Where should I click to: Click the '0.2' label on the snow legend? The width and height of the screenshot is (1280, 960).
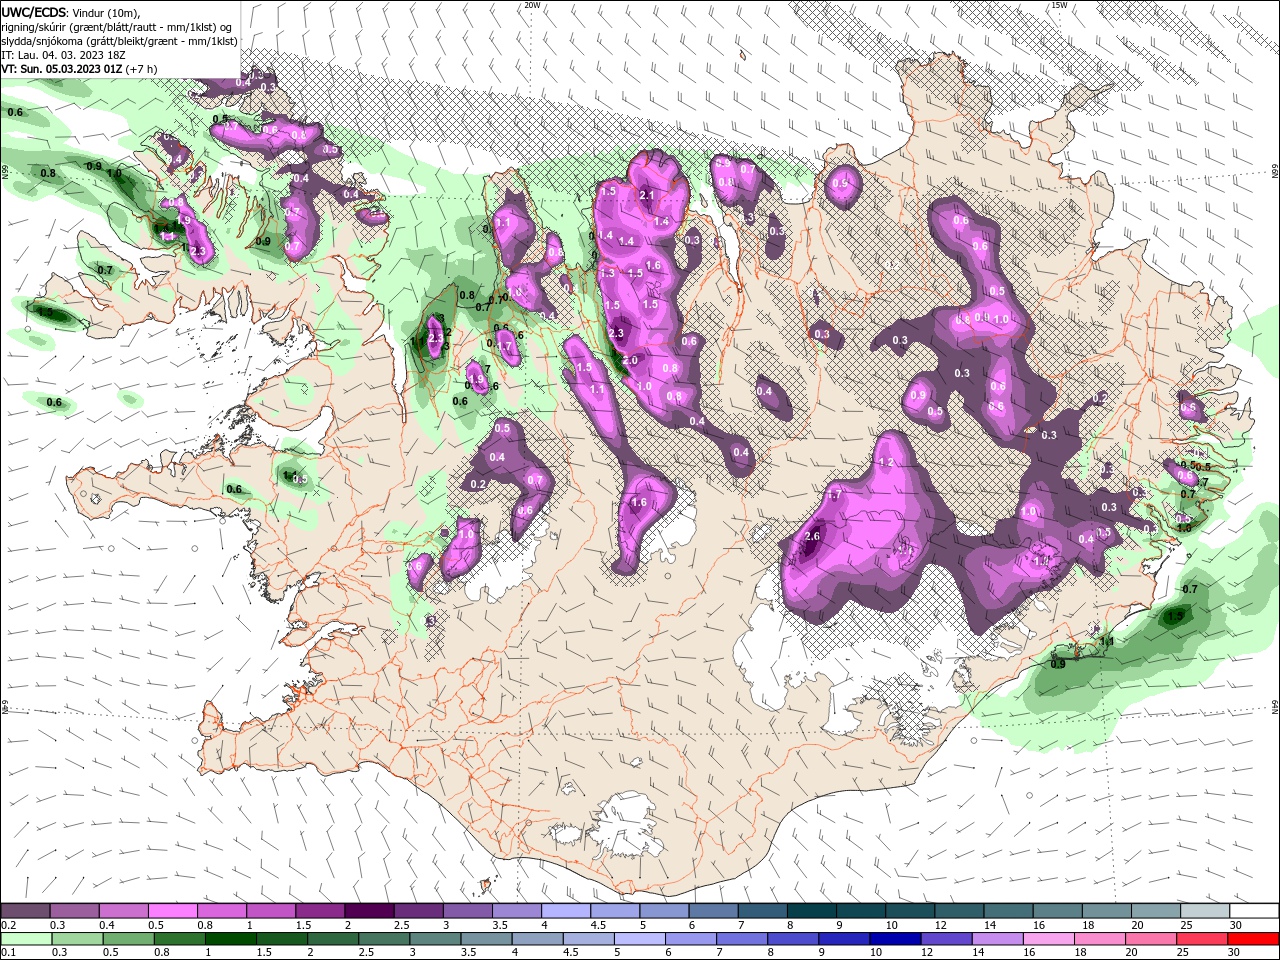pyautogui.click(x=9, y=925)
